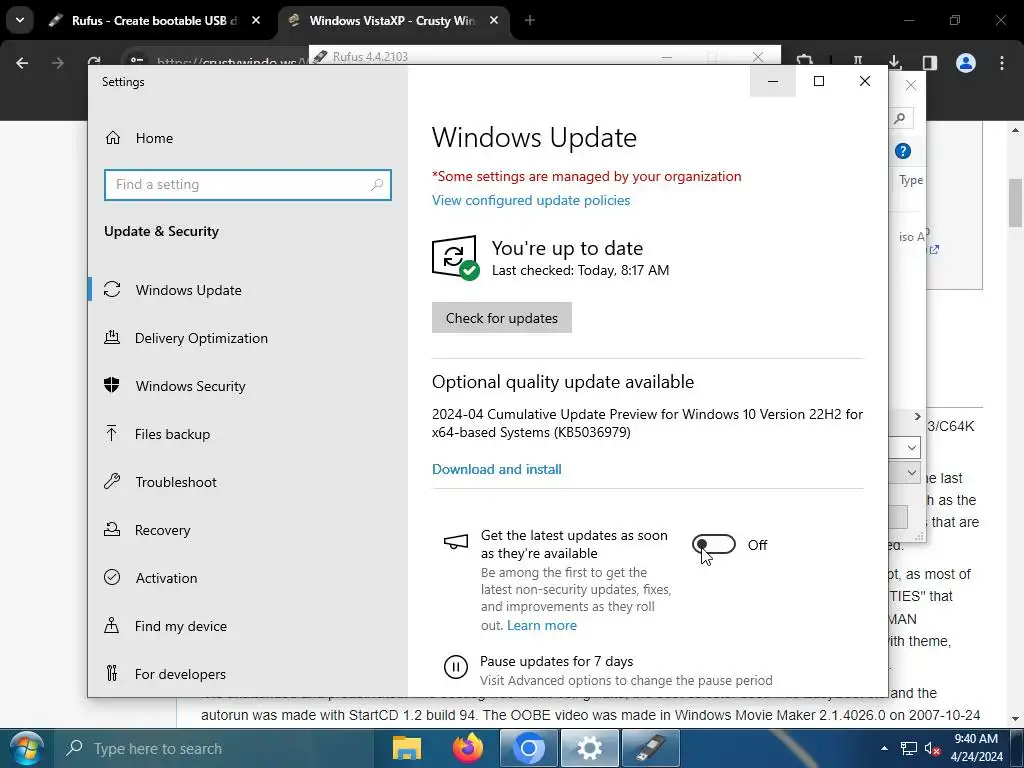Image resolution: width=1024 pixels, height=768 pixels.
Task: Open browser downloads icon
Action: tap(895, 63)
